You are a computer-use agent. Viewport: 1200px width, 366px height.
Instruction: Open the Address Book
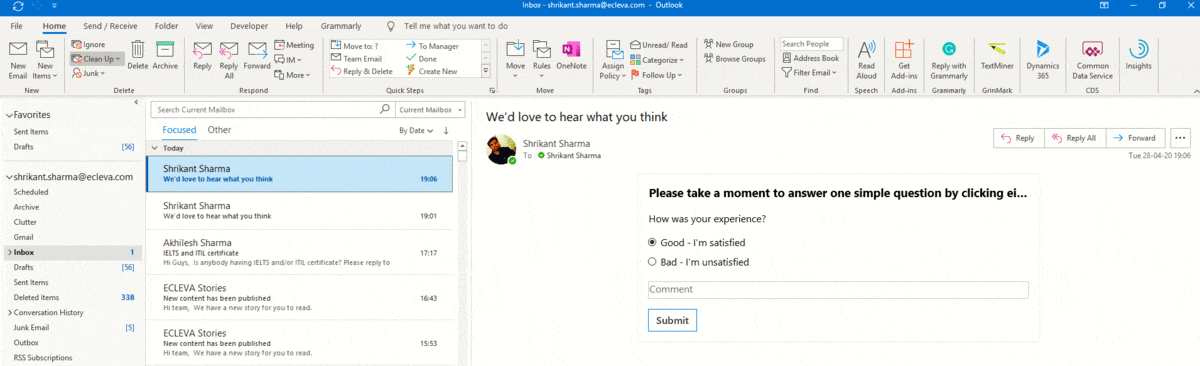coord(811,58)
